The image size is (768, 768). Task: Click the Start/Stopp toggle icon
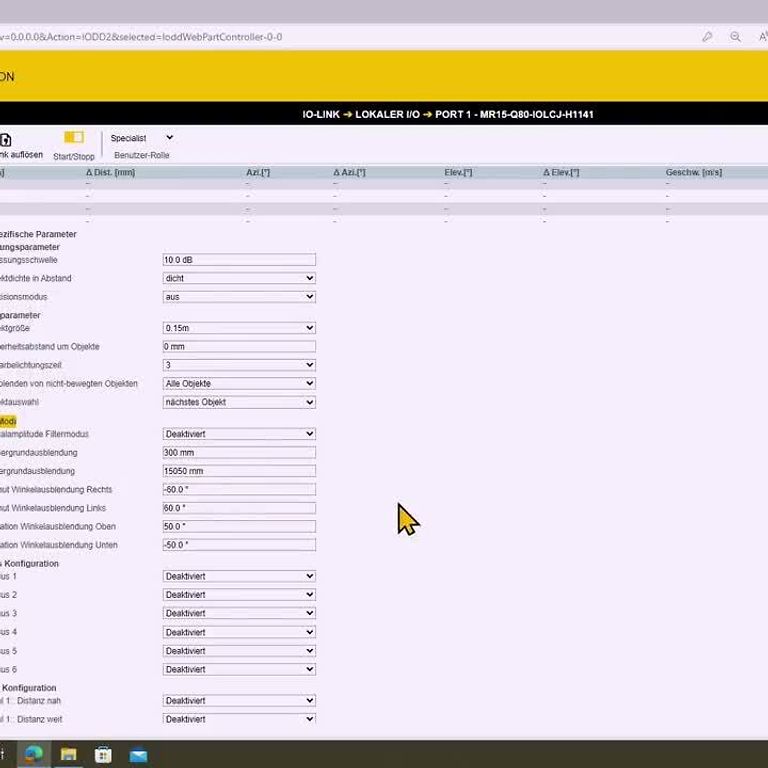tap(74, 138)
